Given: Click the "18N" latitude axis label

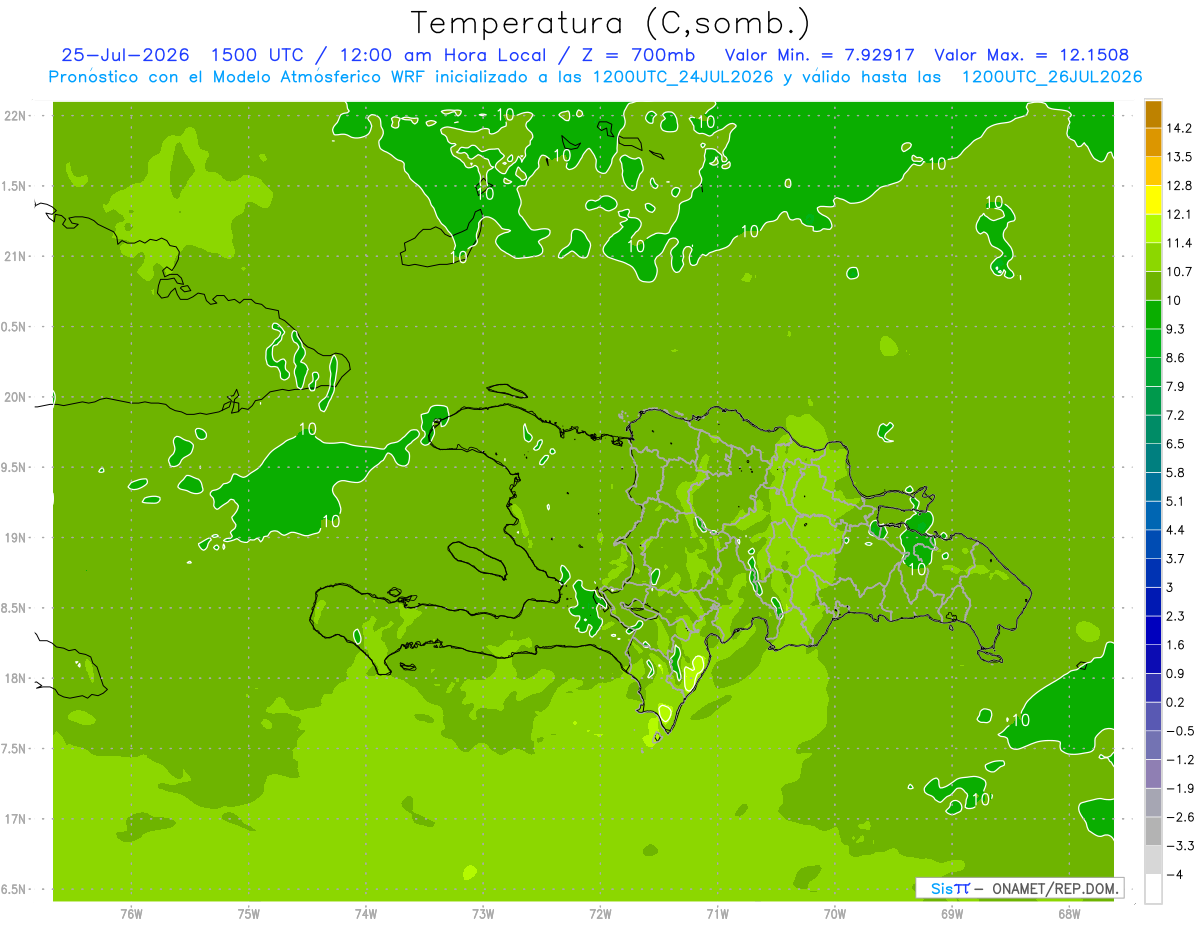Looking at the screenshot, I should click(x=17, y=678).
